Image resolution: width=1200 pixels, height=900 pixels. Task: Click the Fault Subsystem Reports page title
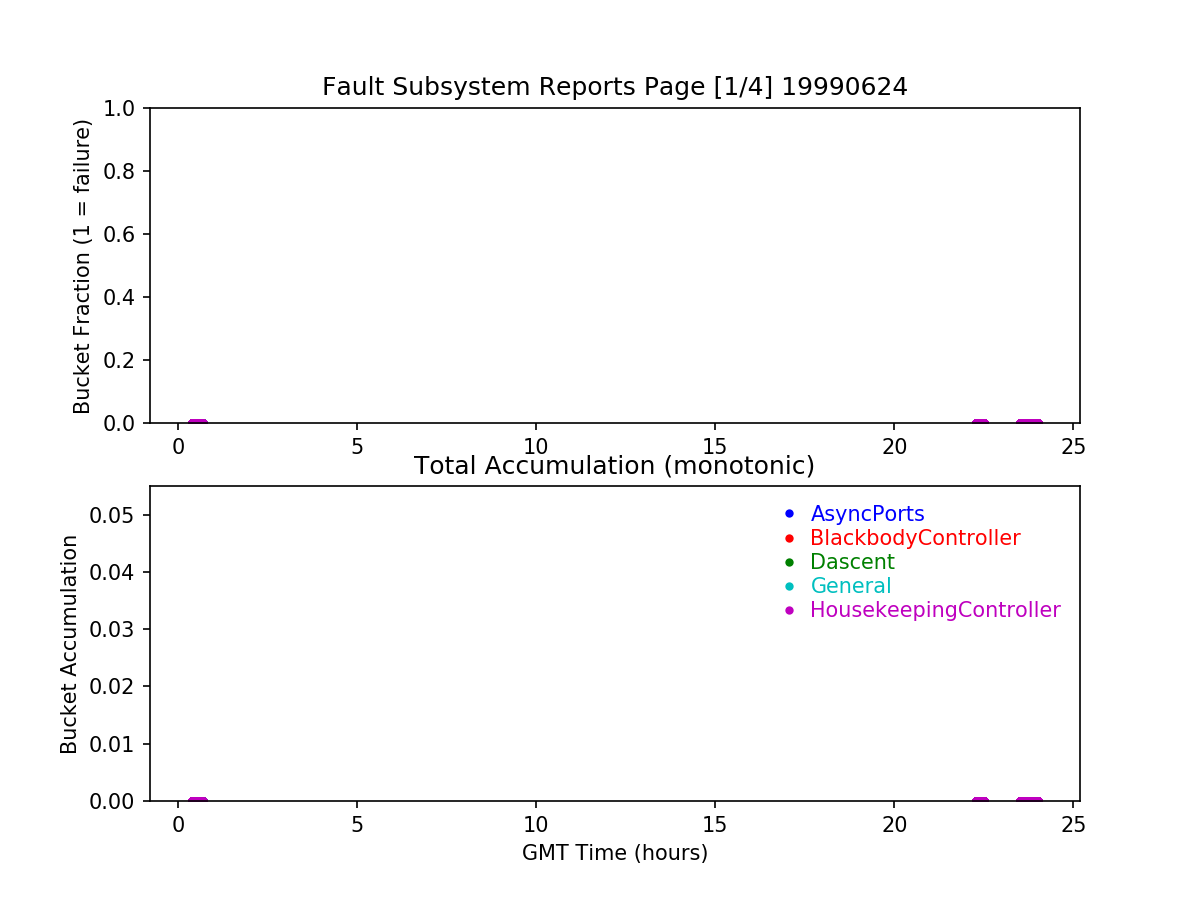tap(614, 87)
